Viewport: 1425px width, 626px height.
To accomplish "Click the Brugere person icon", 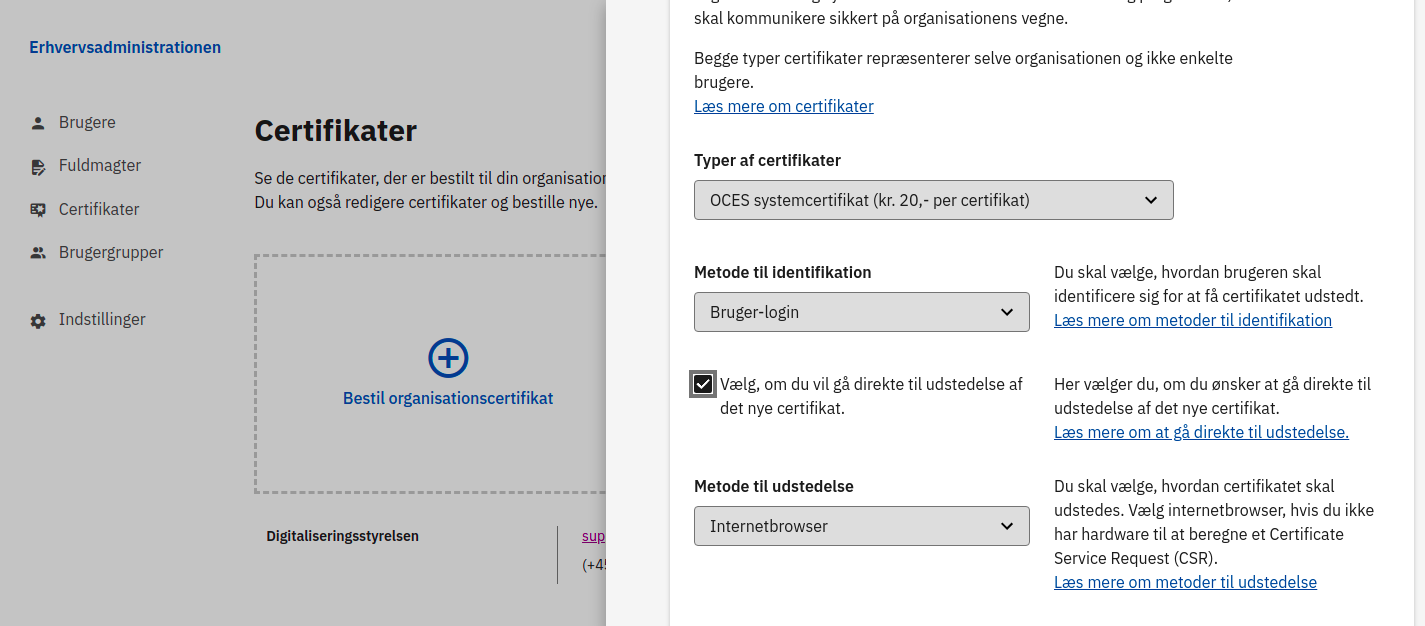I will [x=38, y=123].
